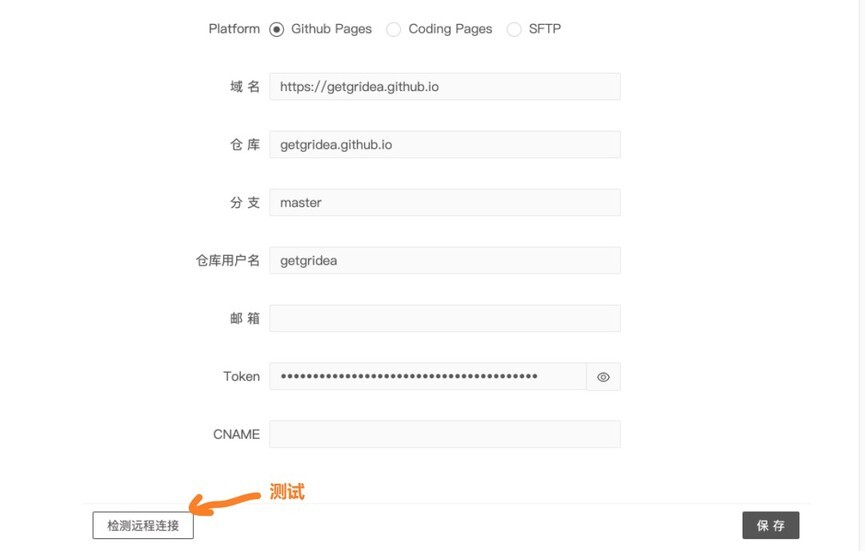This screenshot has height=551, width=865.
Task: Reveal the Token with the eye icon
Action: (x=604, y=377)
